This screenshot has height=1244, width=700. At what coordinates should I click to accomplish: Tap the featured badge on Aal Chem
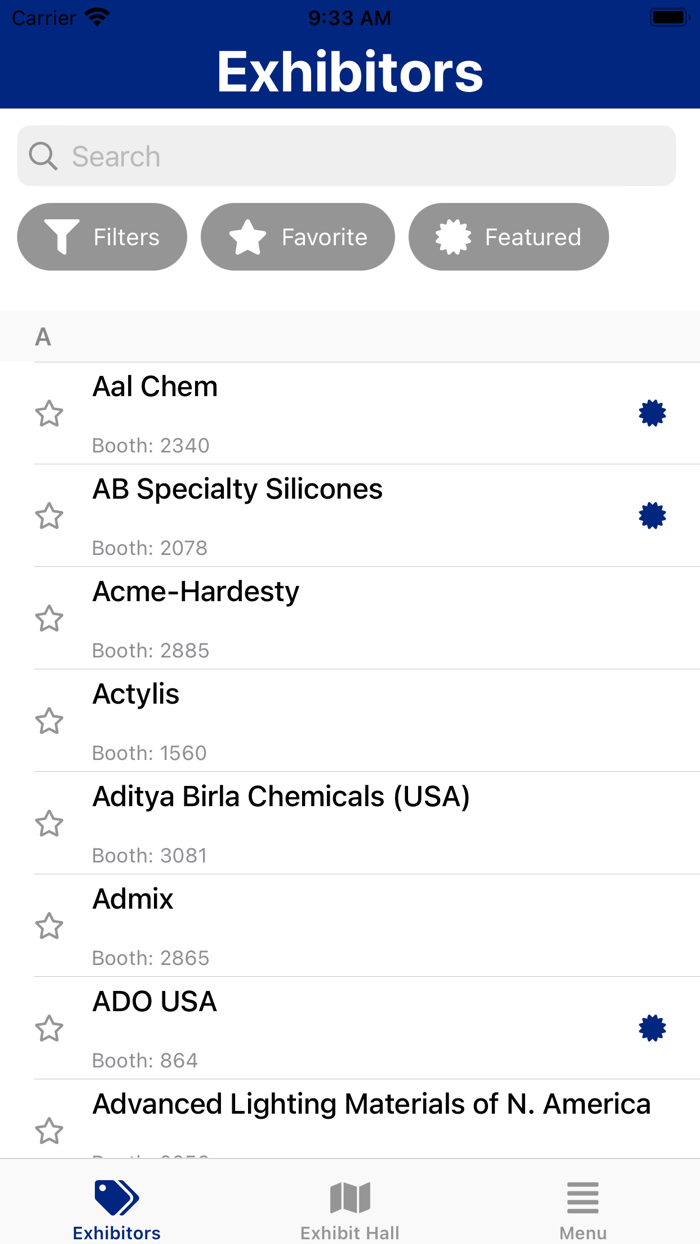click(x=652, y=413)
